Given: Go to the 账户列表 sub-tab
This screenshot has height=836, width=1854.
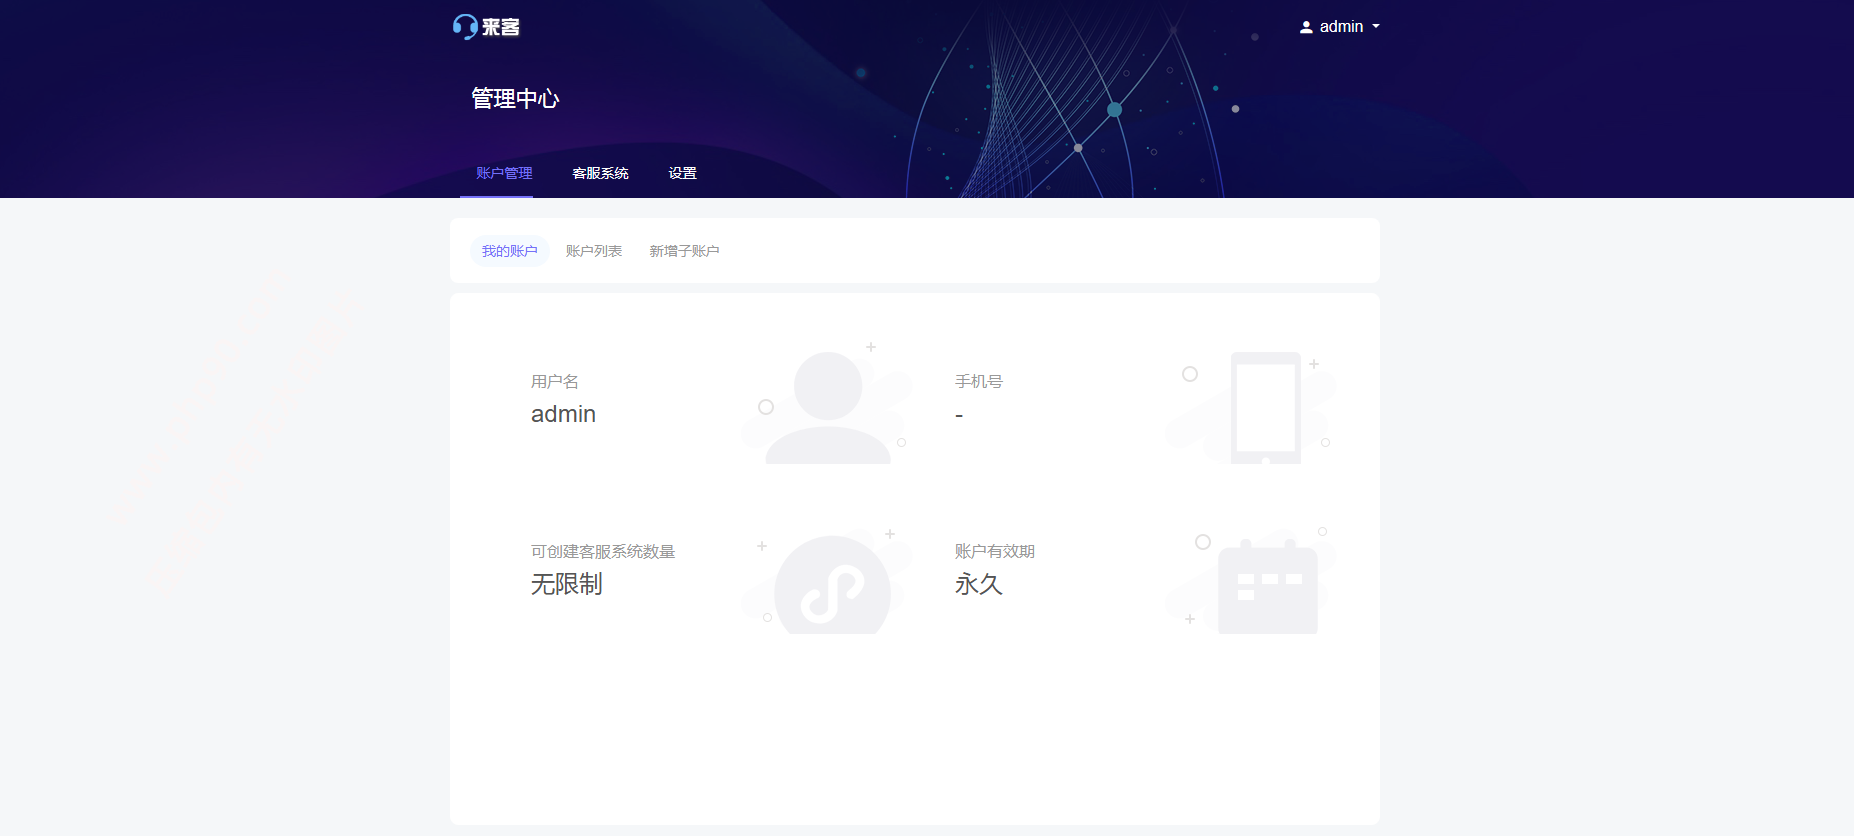Looking at the screenshot, I should pyautogui.click(x=594, y=251).
